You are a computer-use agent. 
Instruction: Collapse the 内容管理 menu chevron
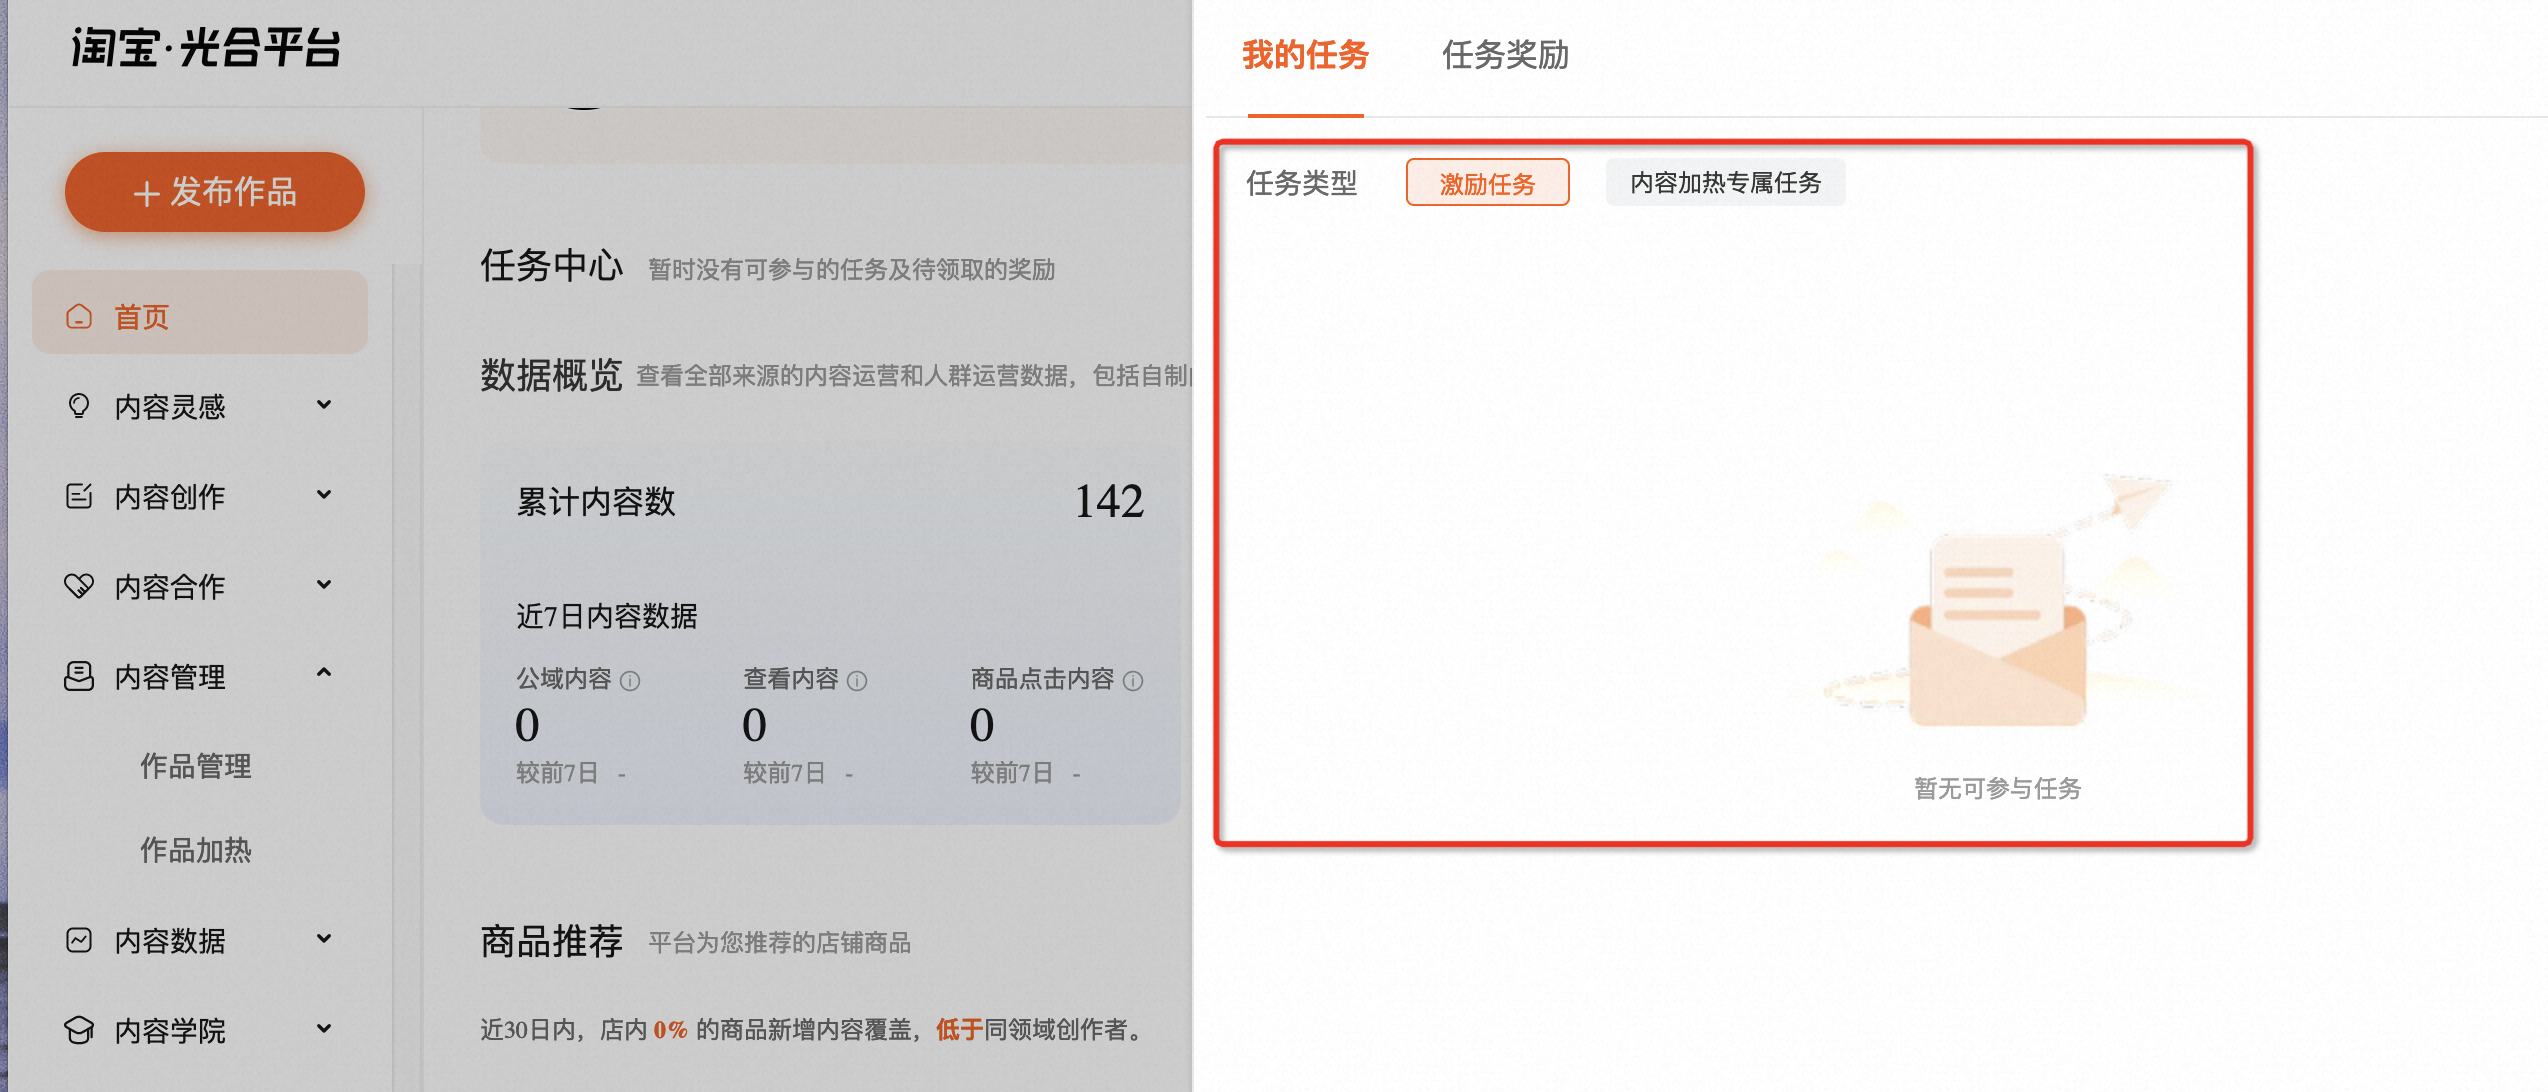click(324, 673)
